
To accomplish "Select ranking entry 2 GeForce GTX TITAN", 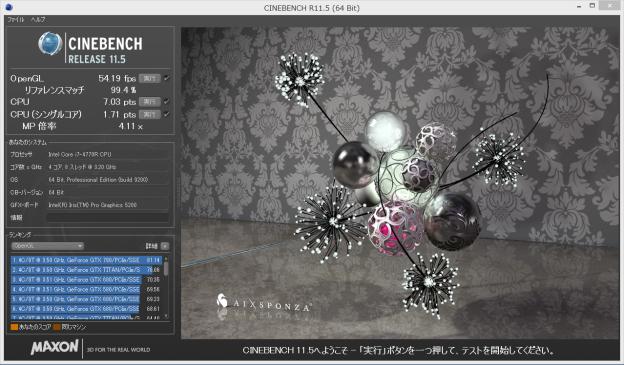I will pos(86,270).
